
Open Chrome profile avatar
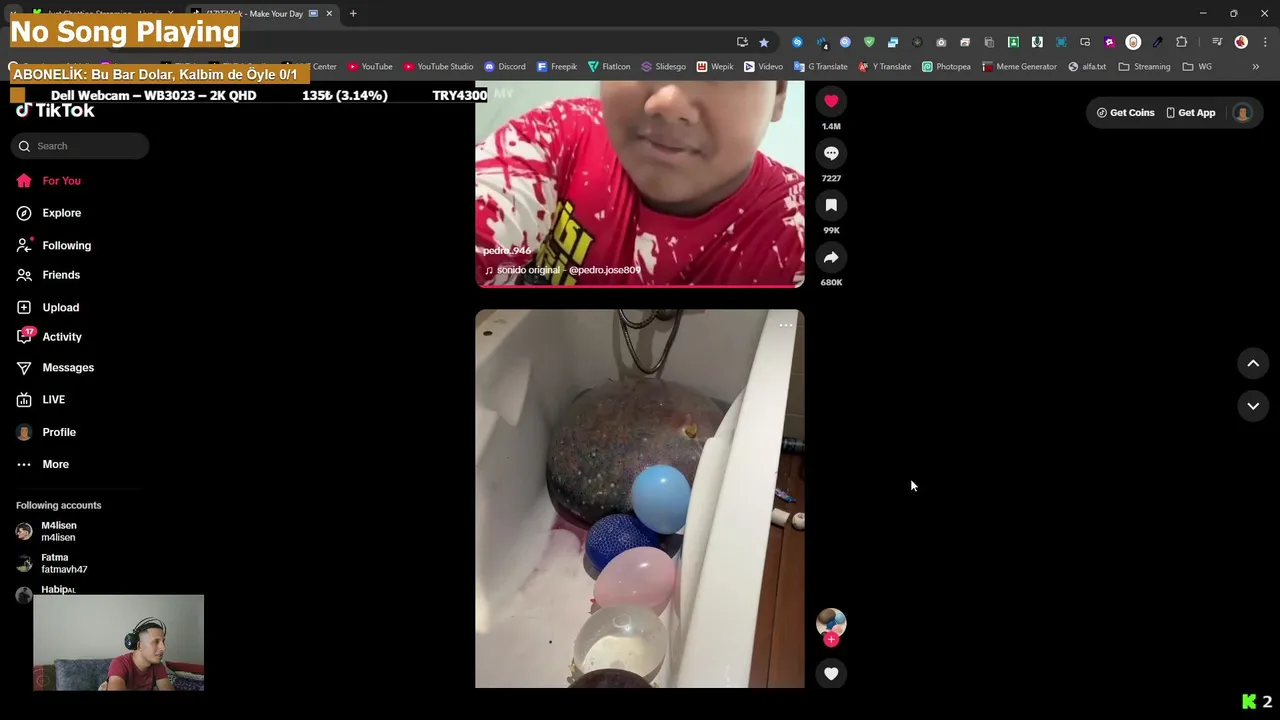(x=1241, y=42)
